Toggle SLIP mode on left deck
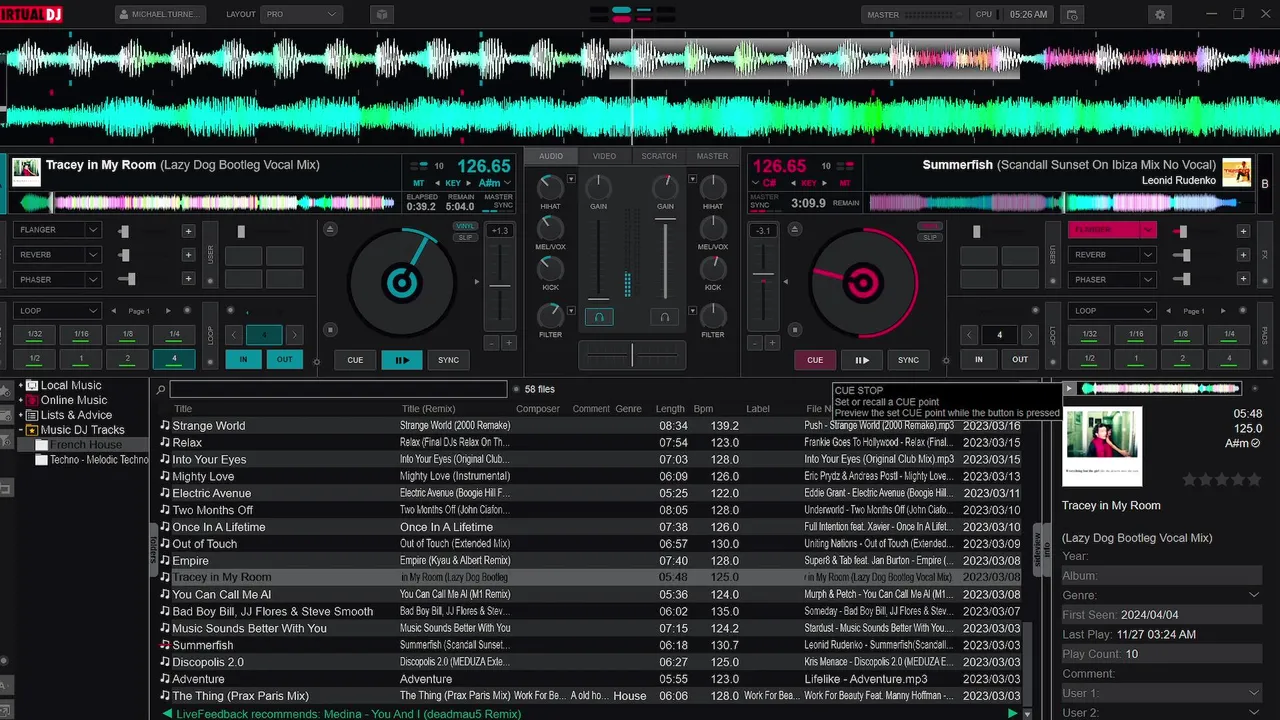Screen dimensions: 1280x720 pos(465,237)
